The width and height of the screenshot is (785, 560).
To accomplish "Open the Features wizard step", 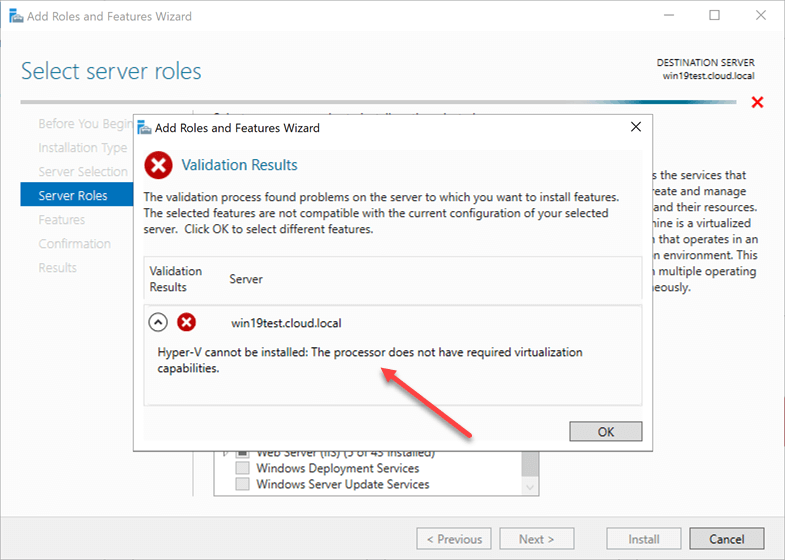I will (62, 219).
